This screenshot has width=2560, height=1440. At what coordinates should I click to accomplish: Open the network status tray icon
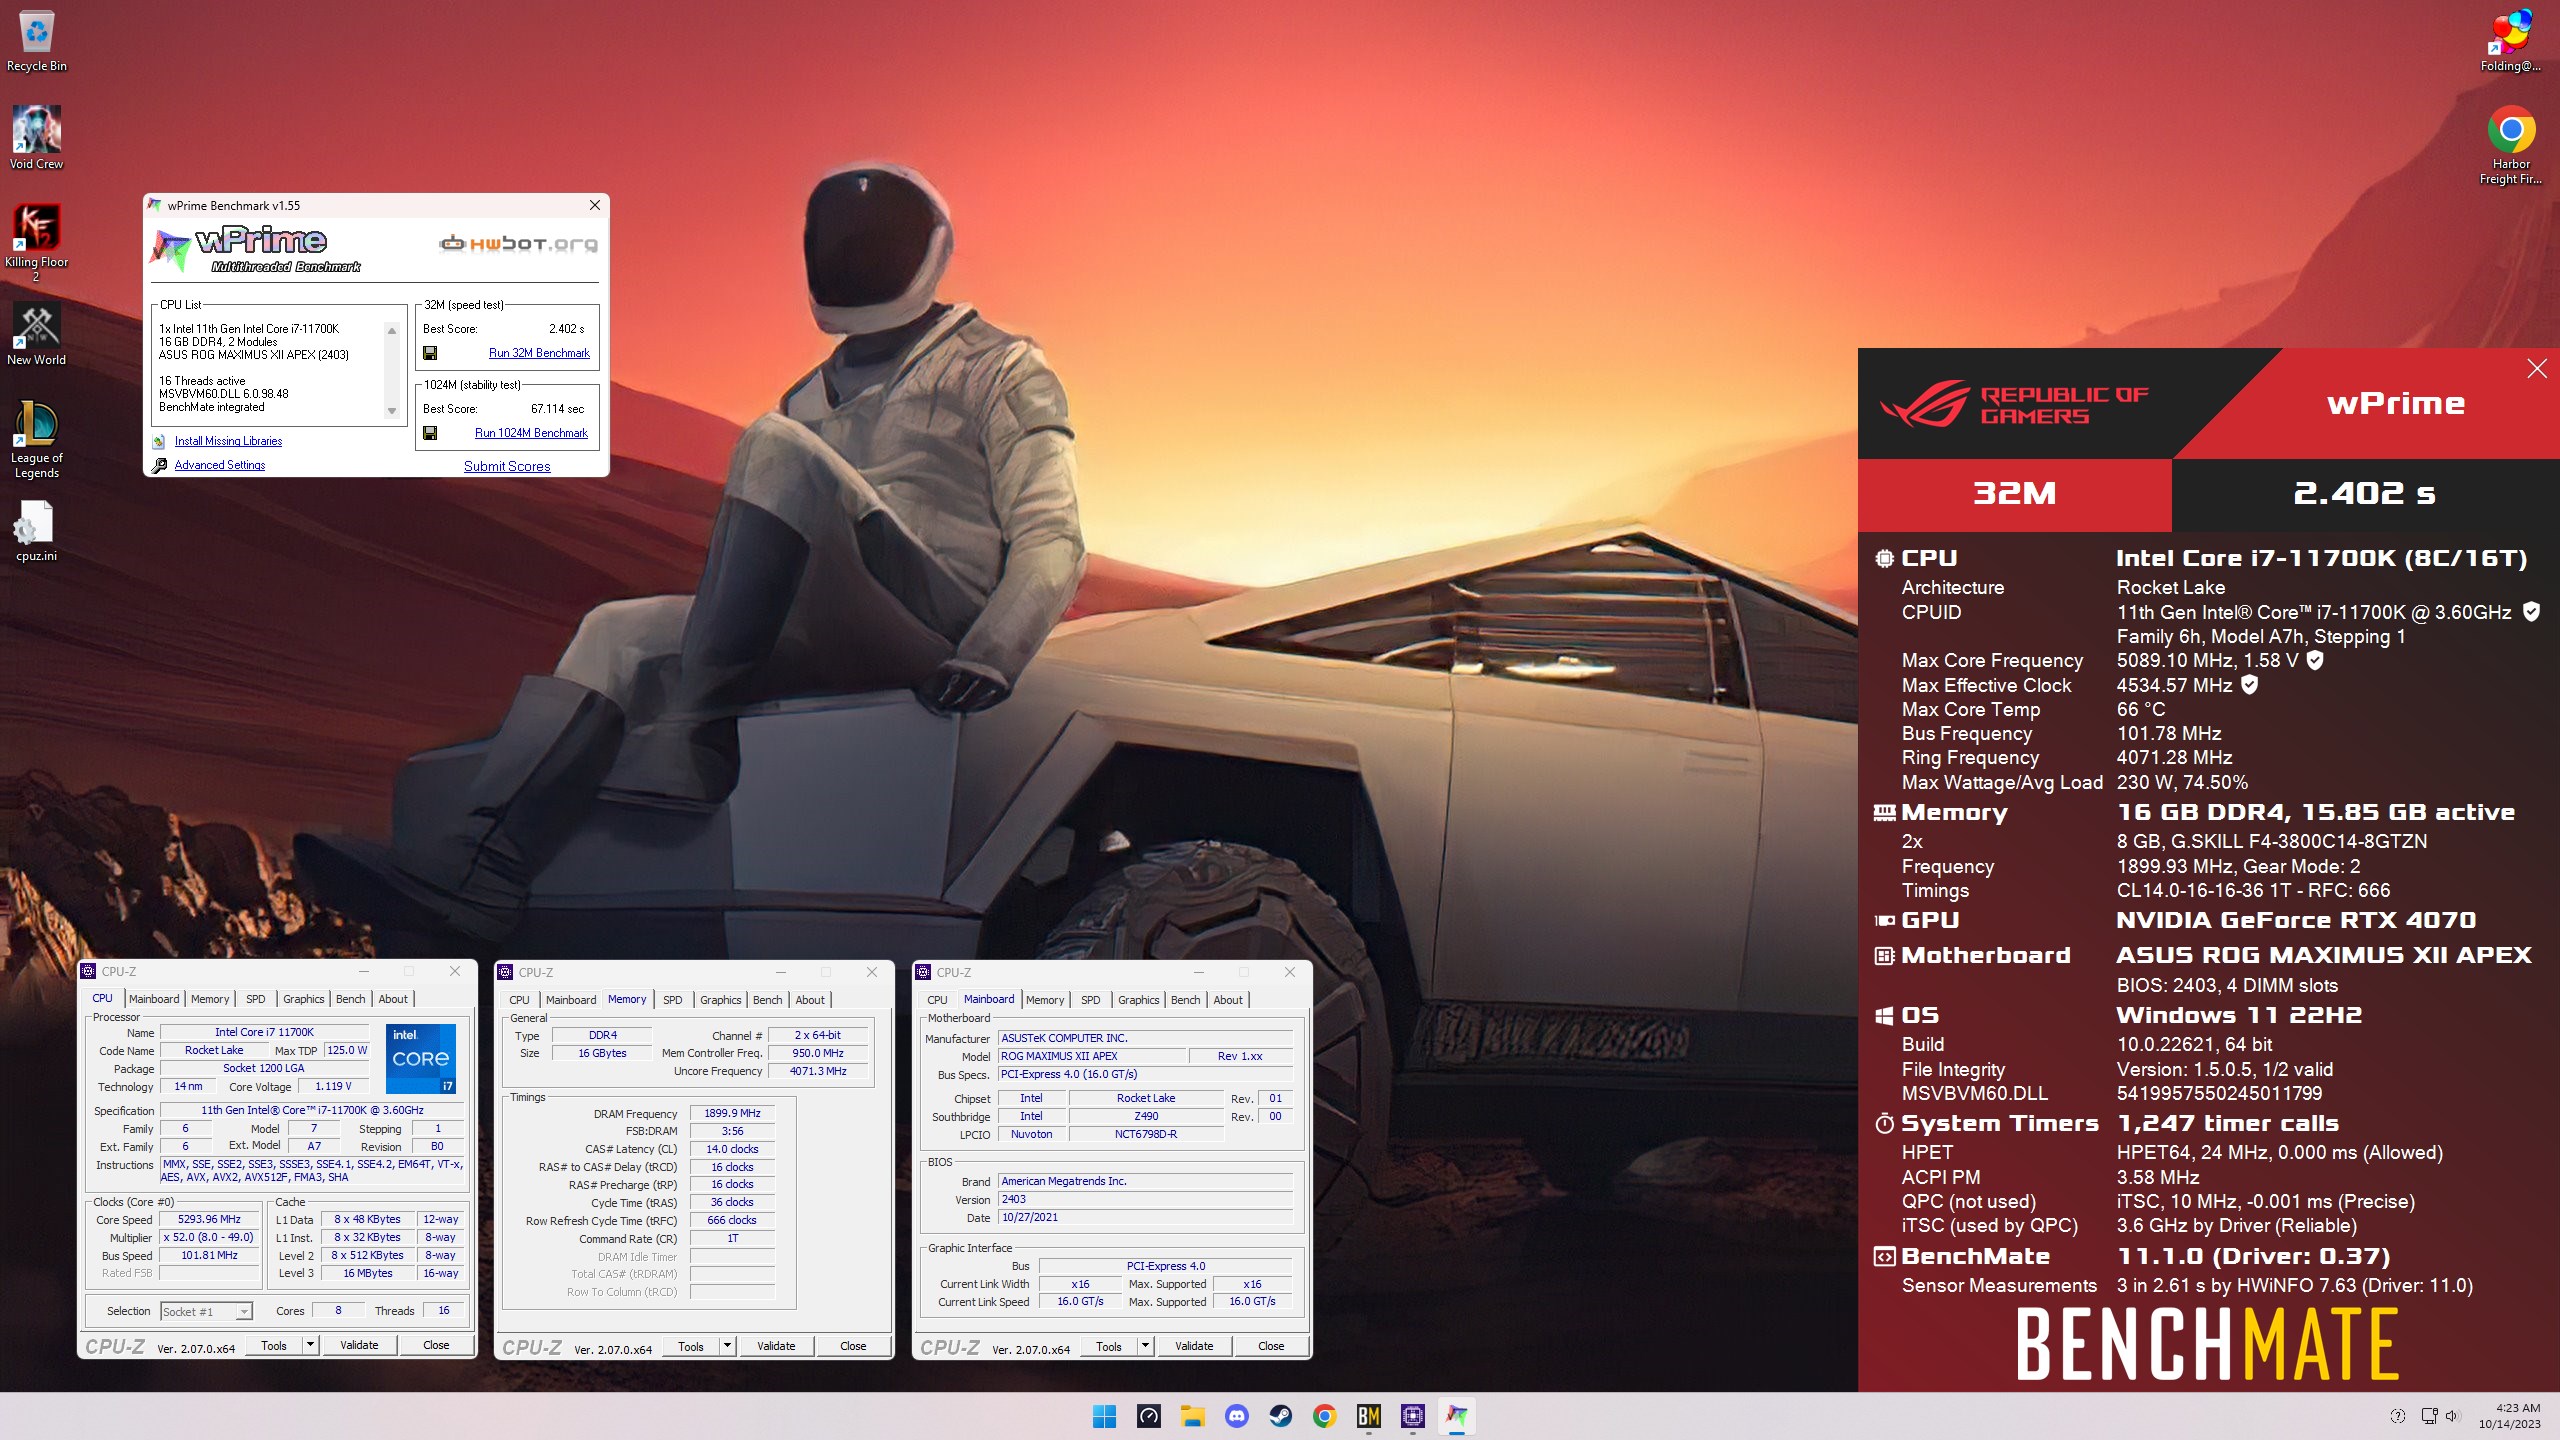[2428, 1416]
